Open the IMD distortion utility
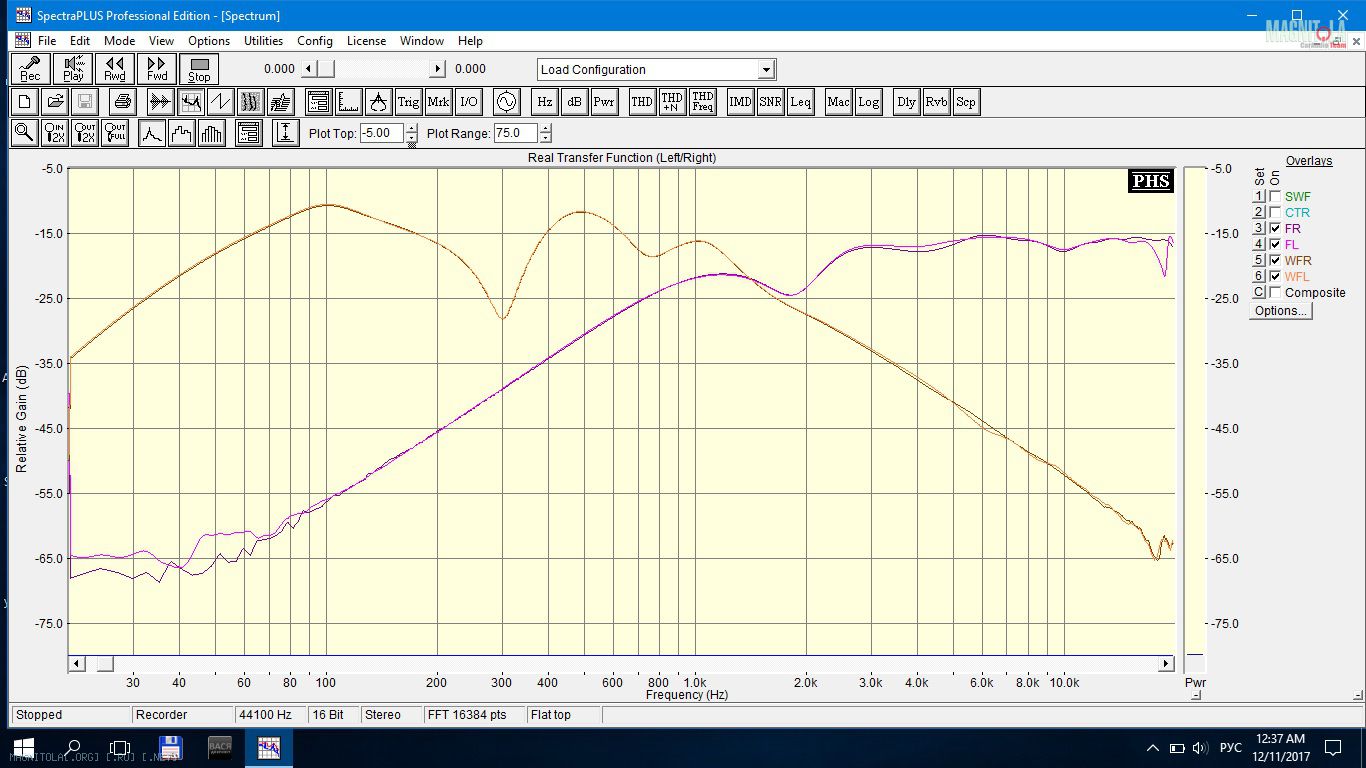Screen dimensions: 1366x768 pyautogui.click(x=740, y=102)
